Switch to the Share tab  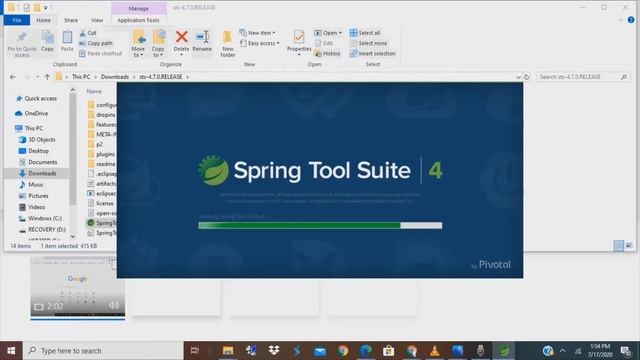[71, 20]
